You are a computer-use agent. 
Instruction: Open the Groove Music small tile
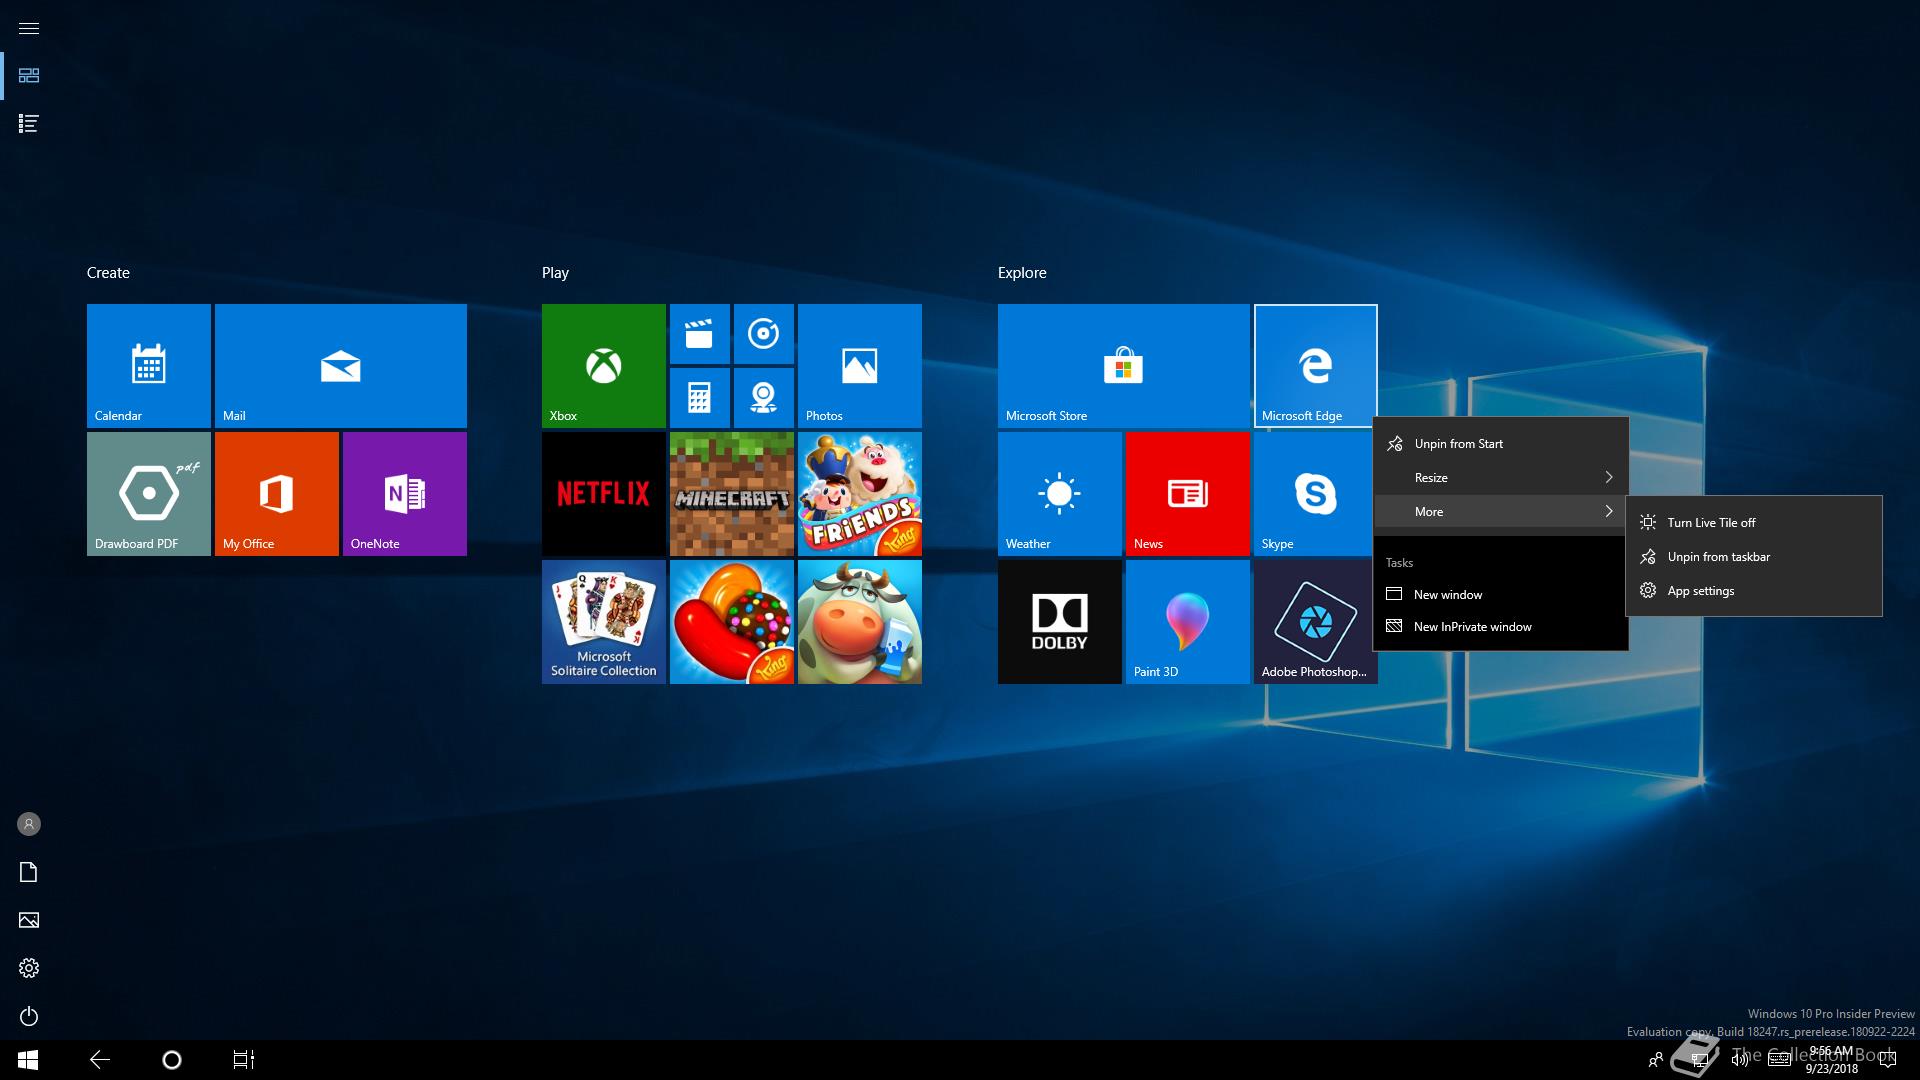click(764, 334)
